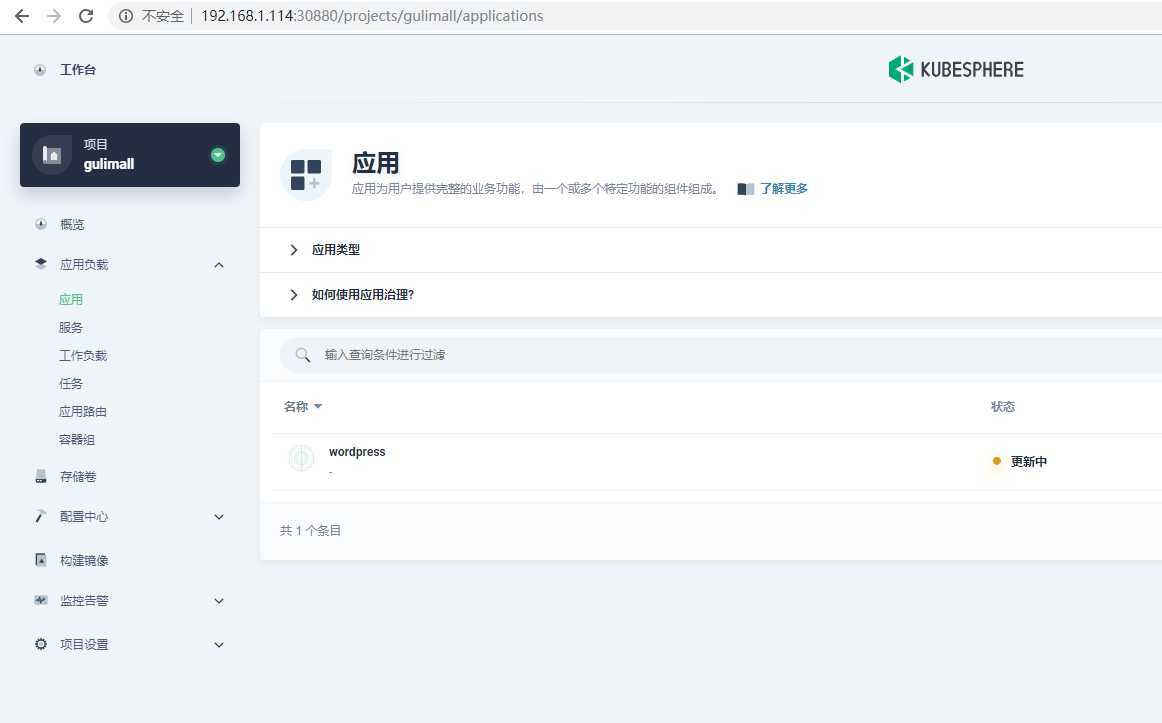Select 服务 in the sidebar

click(71, 327)
